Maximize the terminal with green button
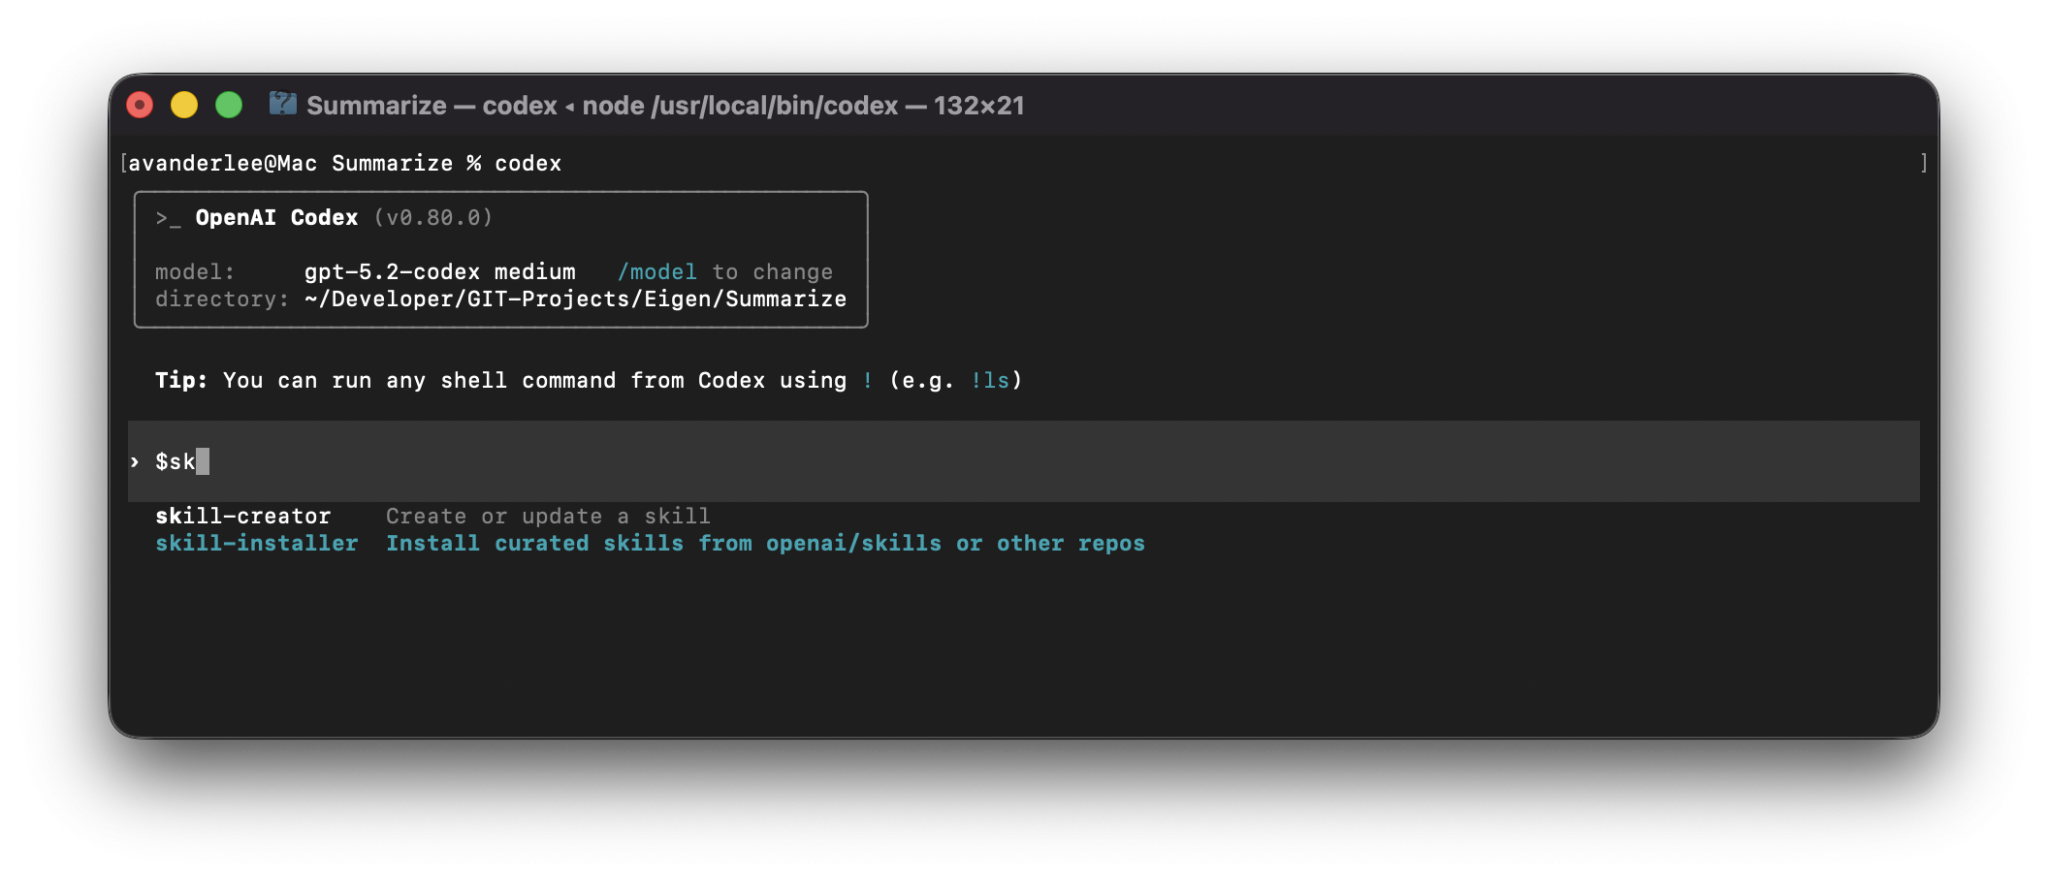The height and width of the screenshot is (882, 2048). click(229, 105)
